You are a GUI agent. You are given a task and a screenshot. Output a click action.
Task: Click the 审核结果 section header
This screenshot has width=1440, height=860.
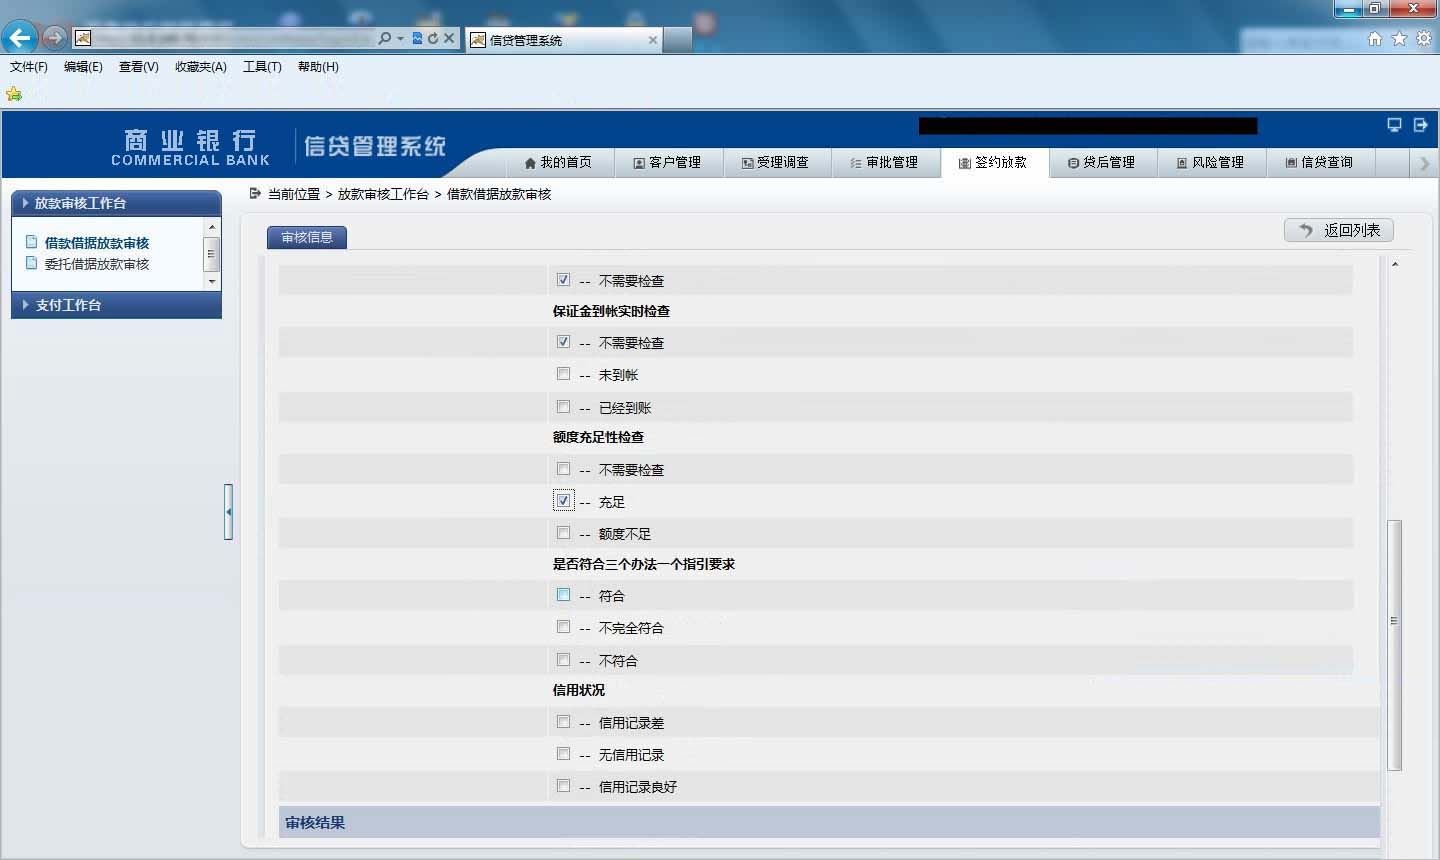coord(829,822)
